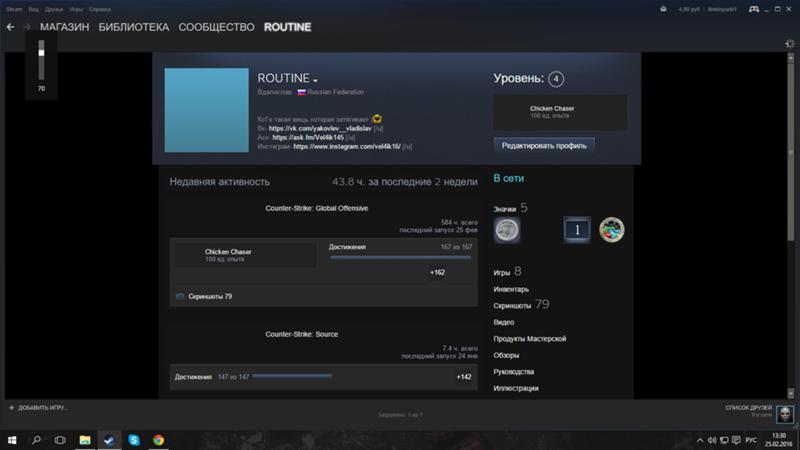
Task: Click friends list avatar icon at bottom right
Action: point(785,413)
